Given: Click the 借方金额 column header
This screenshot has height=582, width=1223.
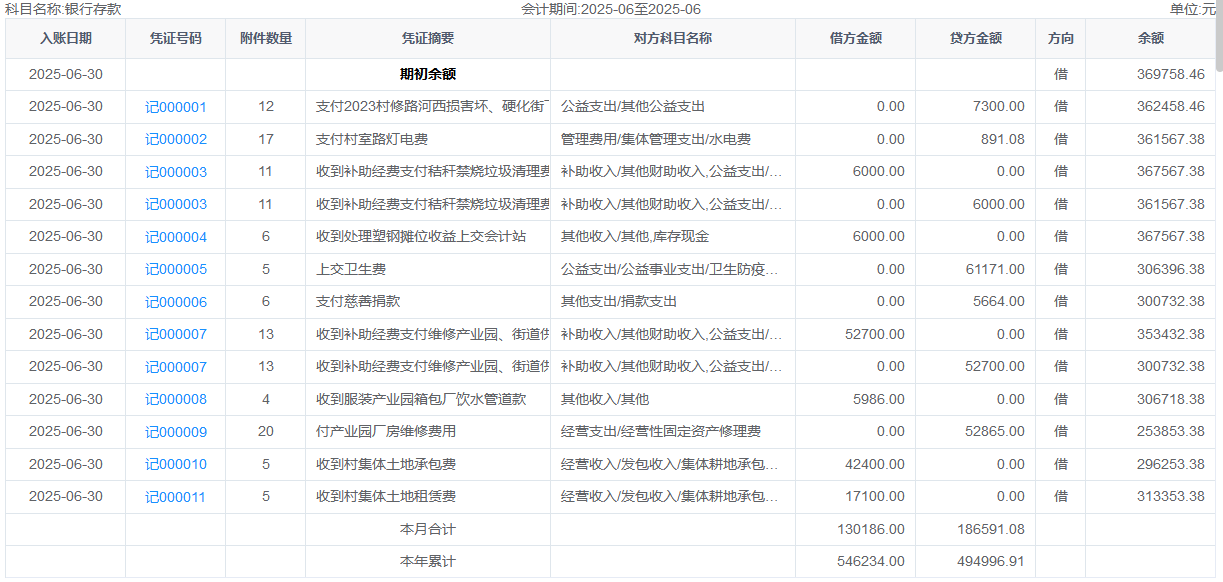Looking at the screenshot, I should 855,39.
